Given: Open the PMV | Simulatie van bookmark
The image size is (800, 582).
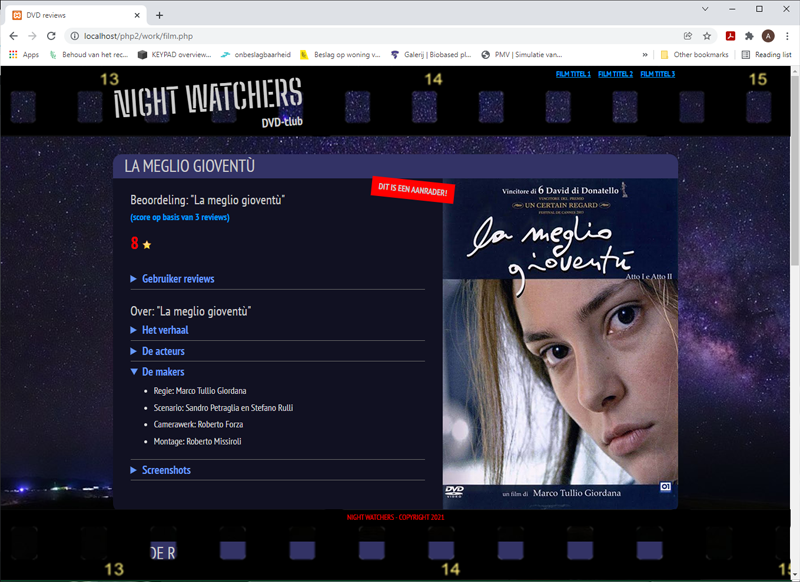Looking at the screenshot, I should [x=521, y=55].
